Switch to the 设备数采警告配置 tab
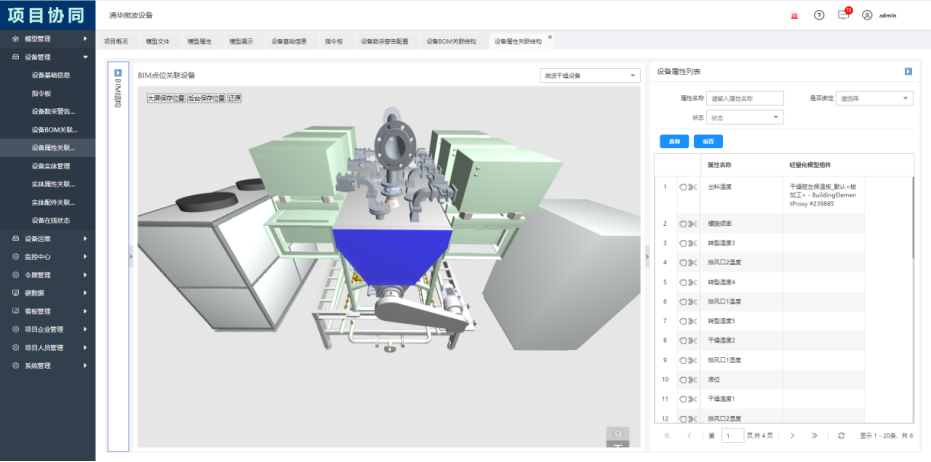This screenshot has width=931, height=462. [385, 42]
